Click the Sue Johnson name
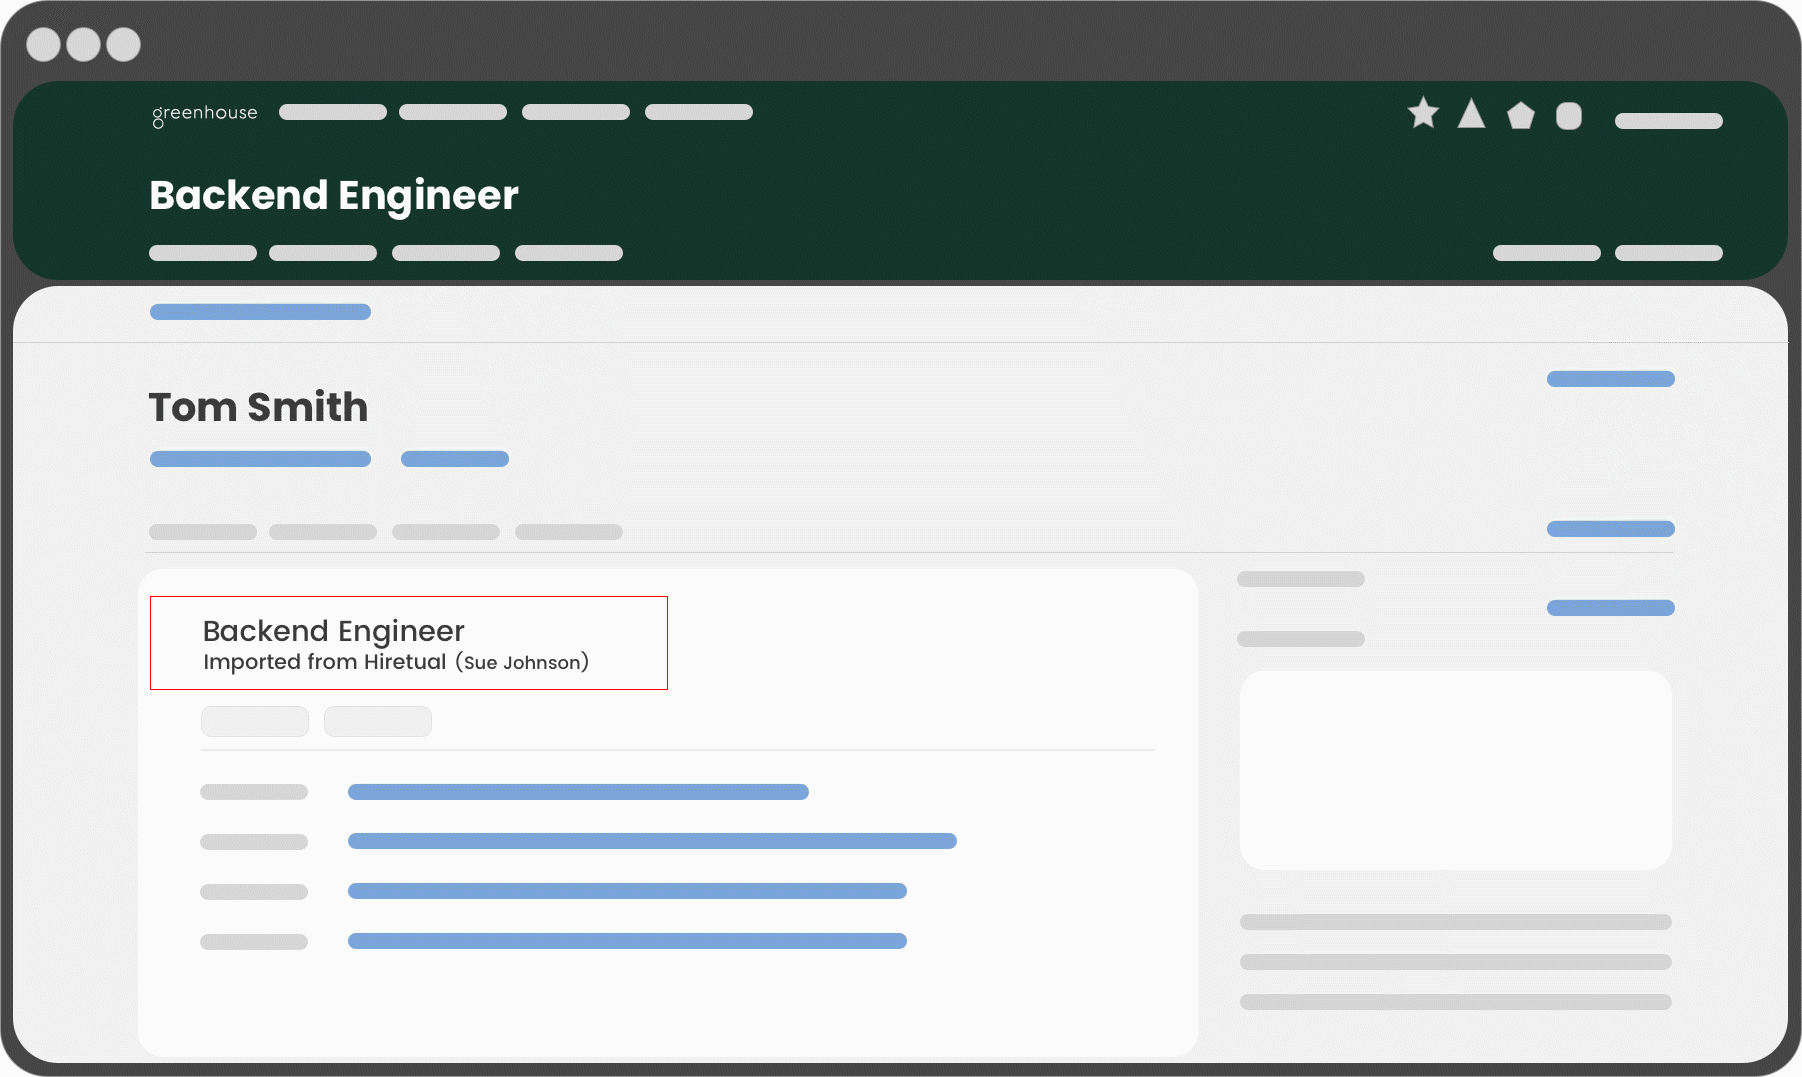Viewport: 1802px width, 1077px height. [x=522, y=662]
